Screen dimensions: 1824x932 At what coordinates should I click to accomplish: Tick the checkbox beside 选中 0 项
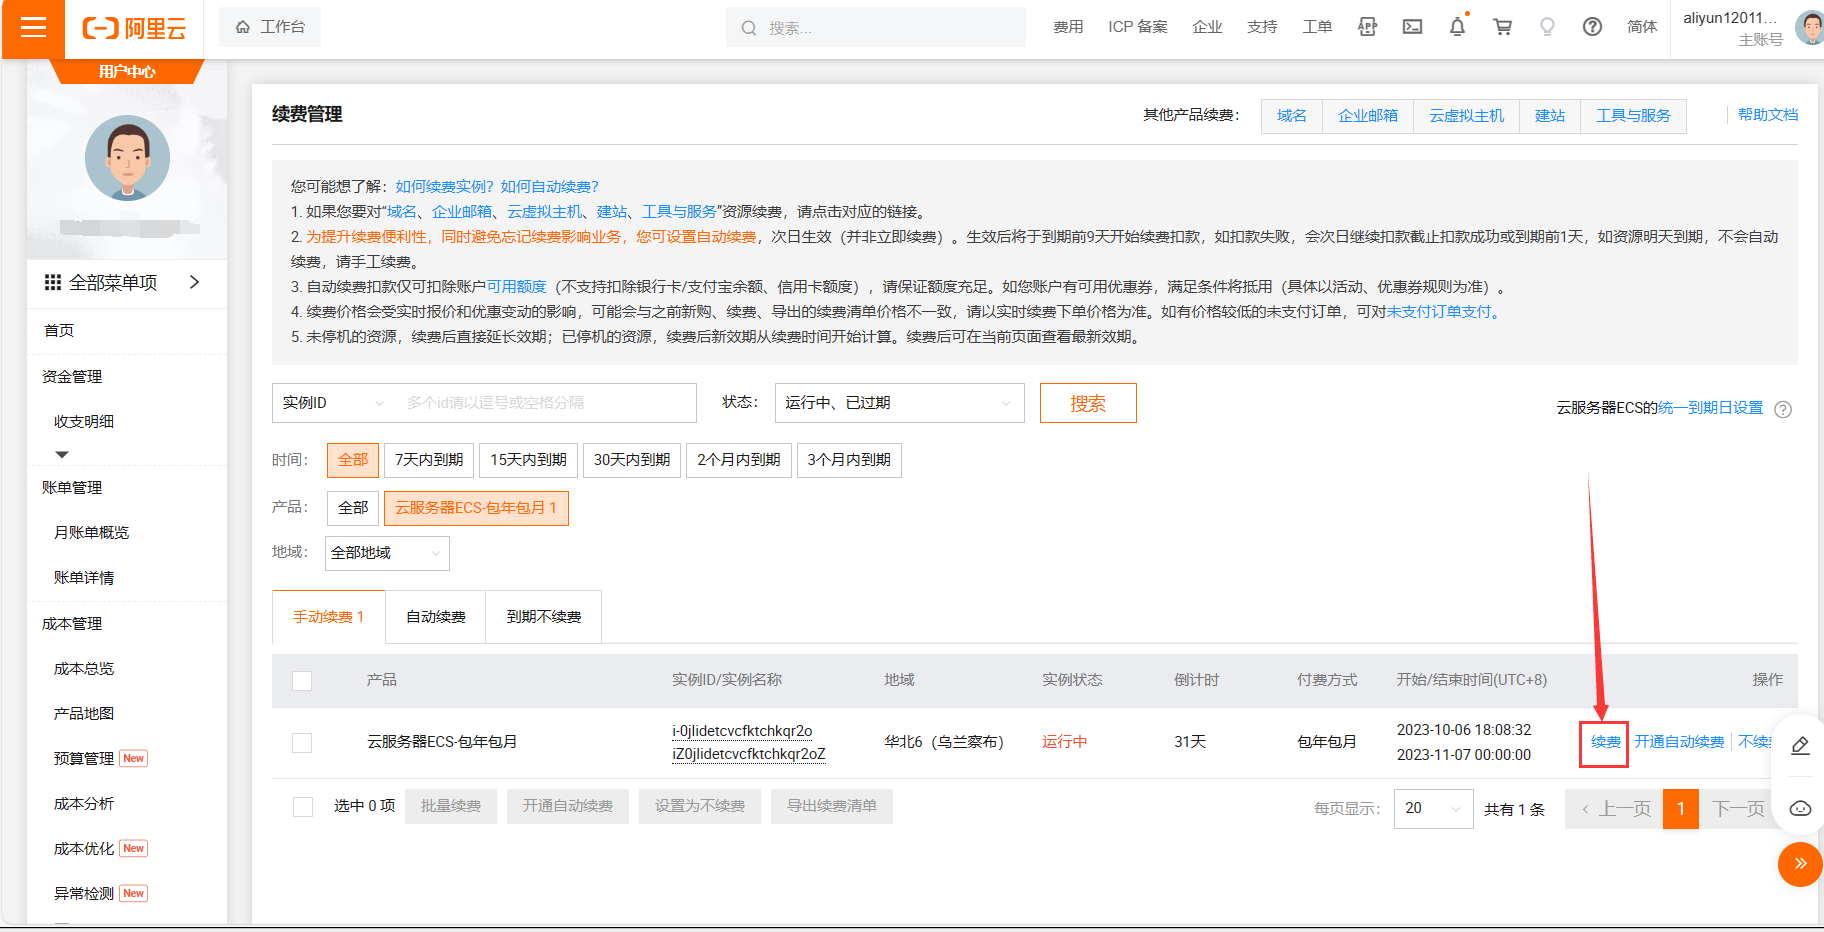click(303, 807)
